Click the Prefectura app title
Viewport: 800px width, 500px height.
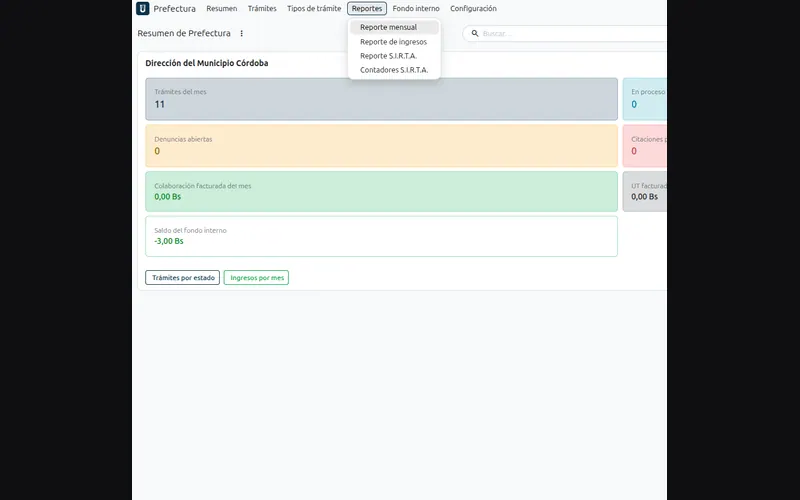click(x=174, y=9)
